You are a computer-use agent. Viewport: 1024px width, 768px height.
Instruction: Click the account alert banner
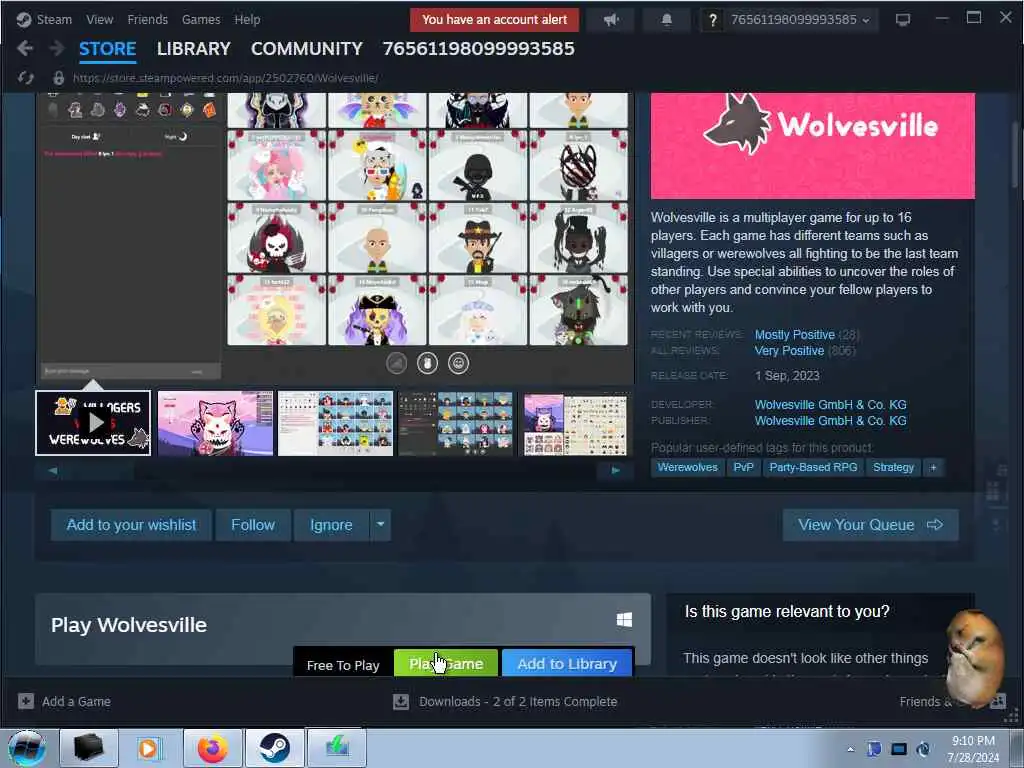pos(494,20)
